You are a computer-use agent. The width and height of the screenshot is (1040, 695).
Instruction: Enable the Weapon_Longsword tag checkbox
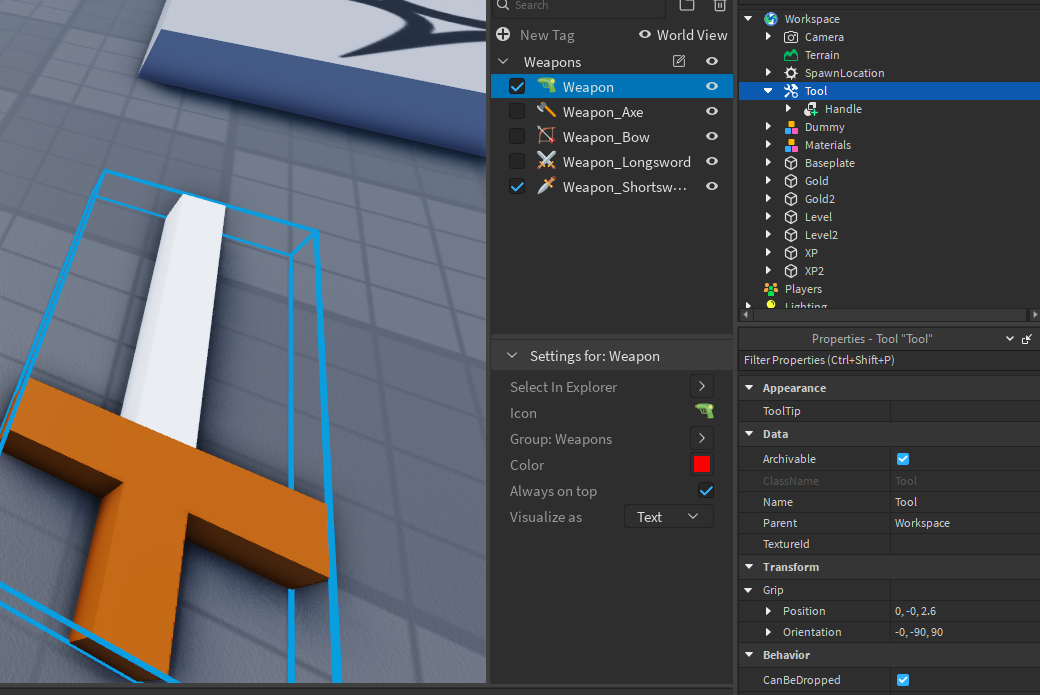(x=517, y=162)
